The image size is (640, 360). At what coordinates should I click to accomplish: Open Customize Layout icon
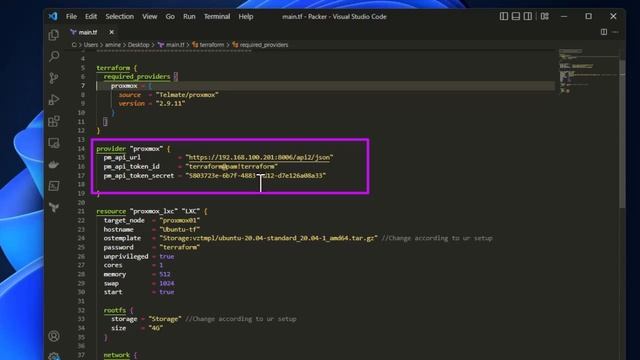(544, 16)
